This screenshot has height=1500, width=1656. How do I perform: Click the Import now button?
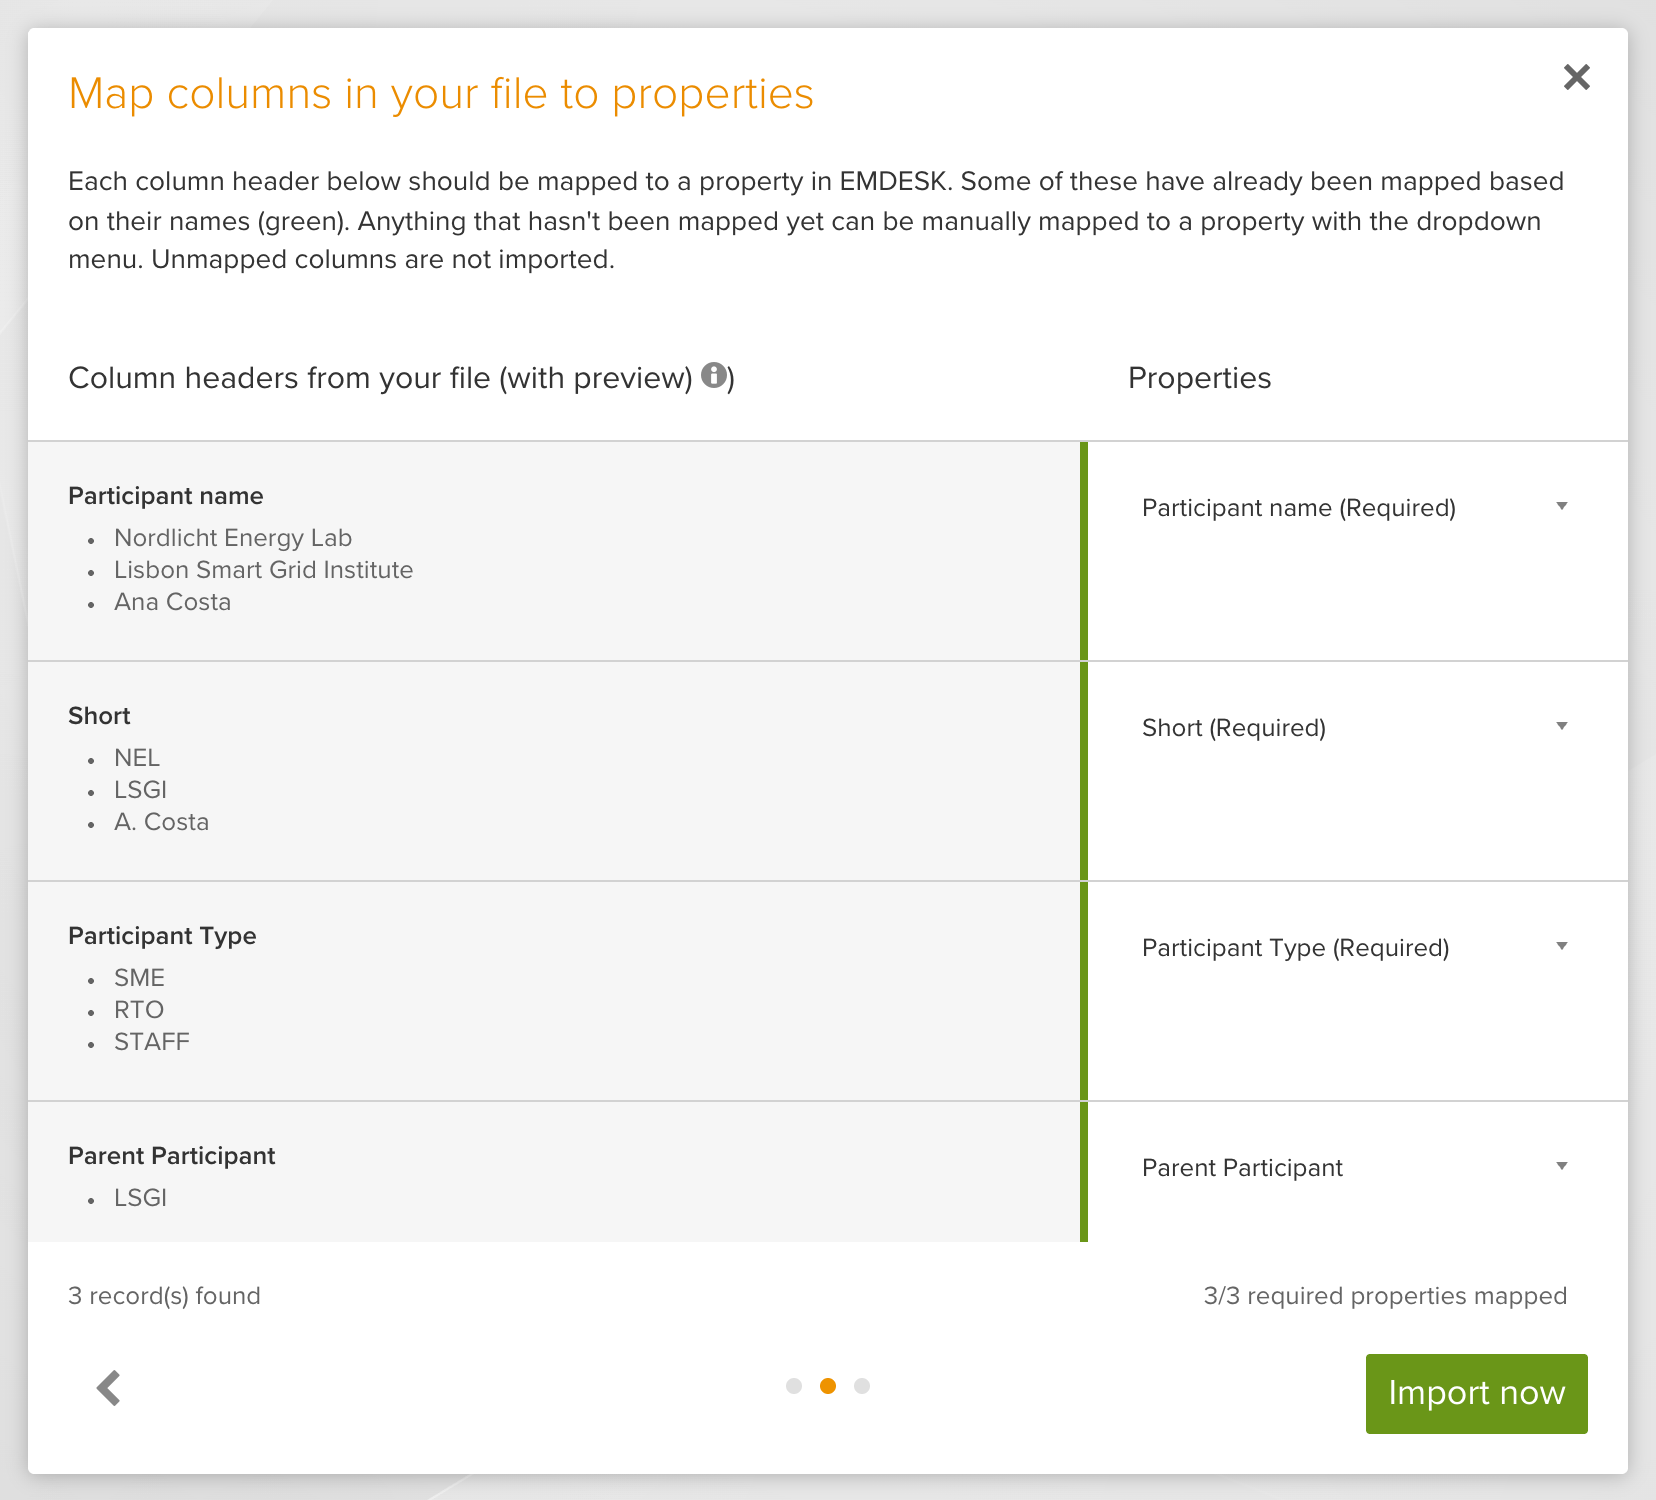(1476, 1393)
